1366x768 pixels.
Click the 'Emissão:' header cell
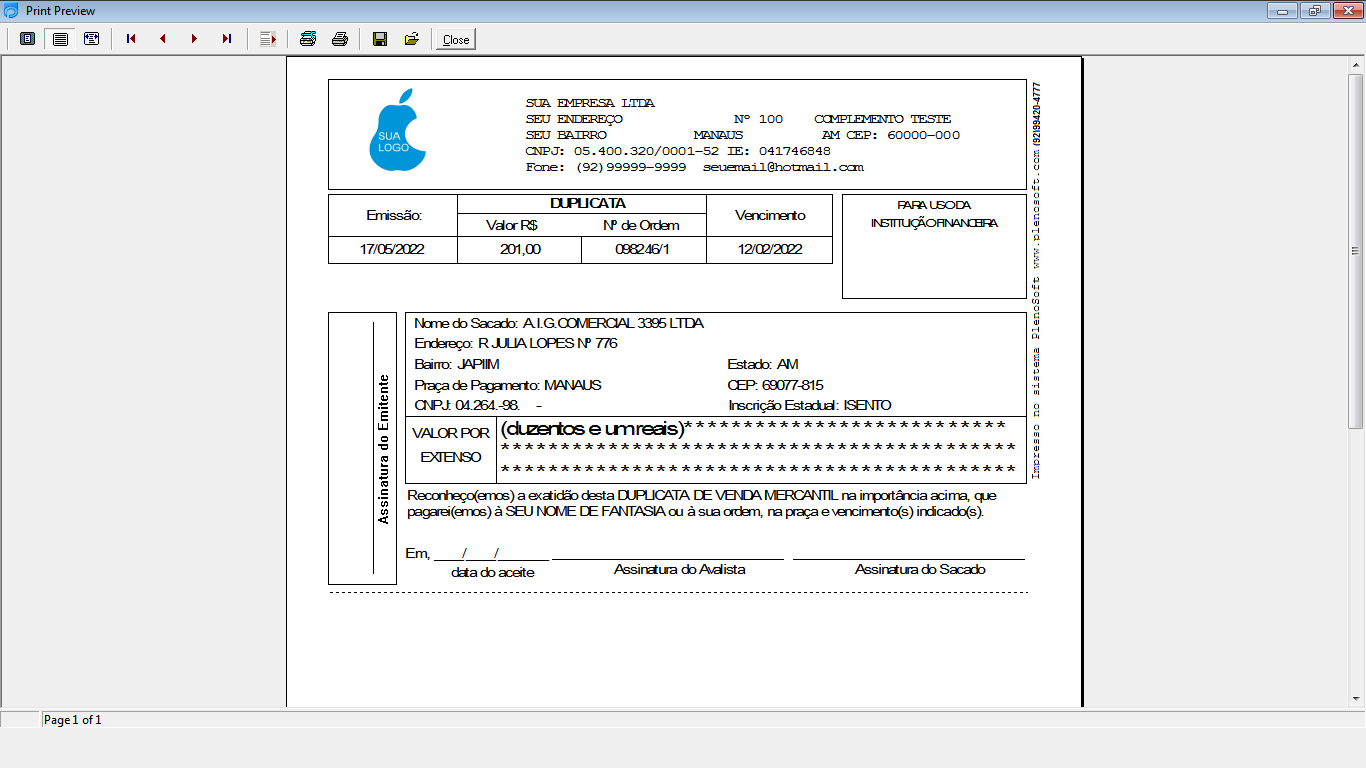click(x=394, y=215)
